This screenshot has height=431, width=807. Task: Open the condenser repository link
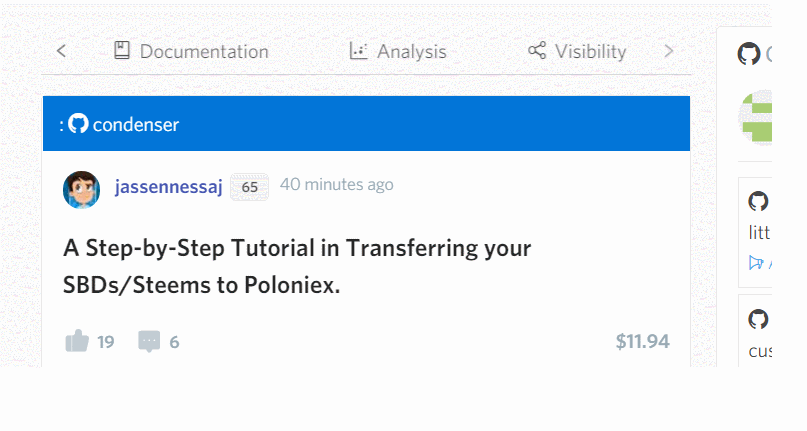(136, 125)
